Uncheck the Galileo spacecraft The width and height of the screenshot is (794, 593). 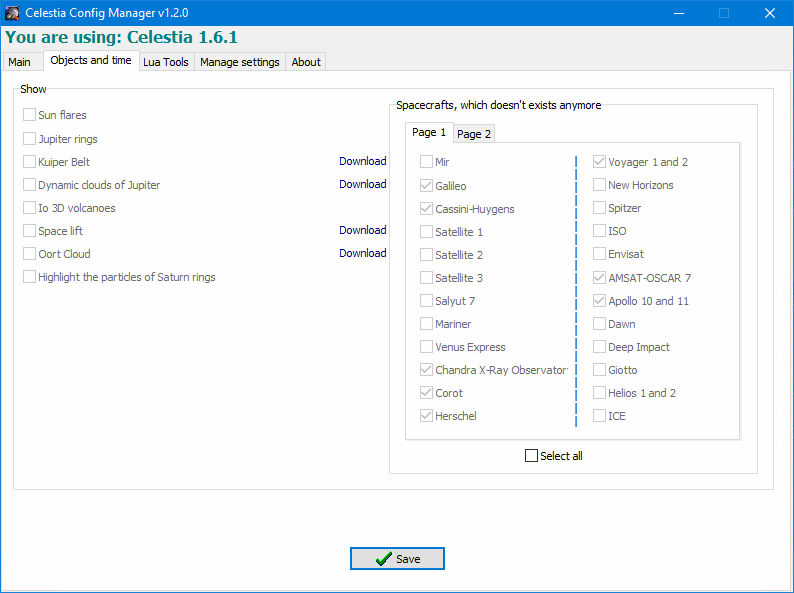coord(426,186)
